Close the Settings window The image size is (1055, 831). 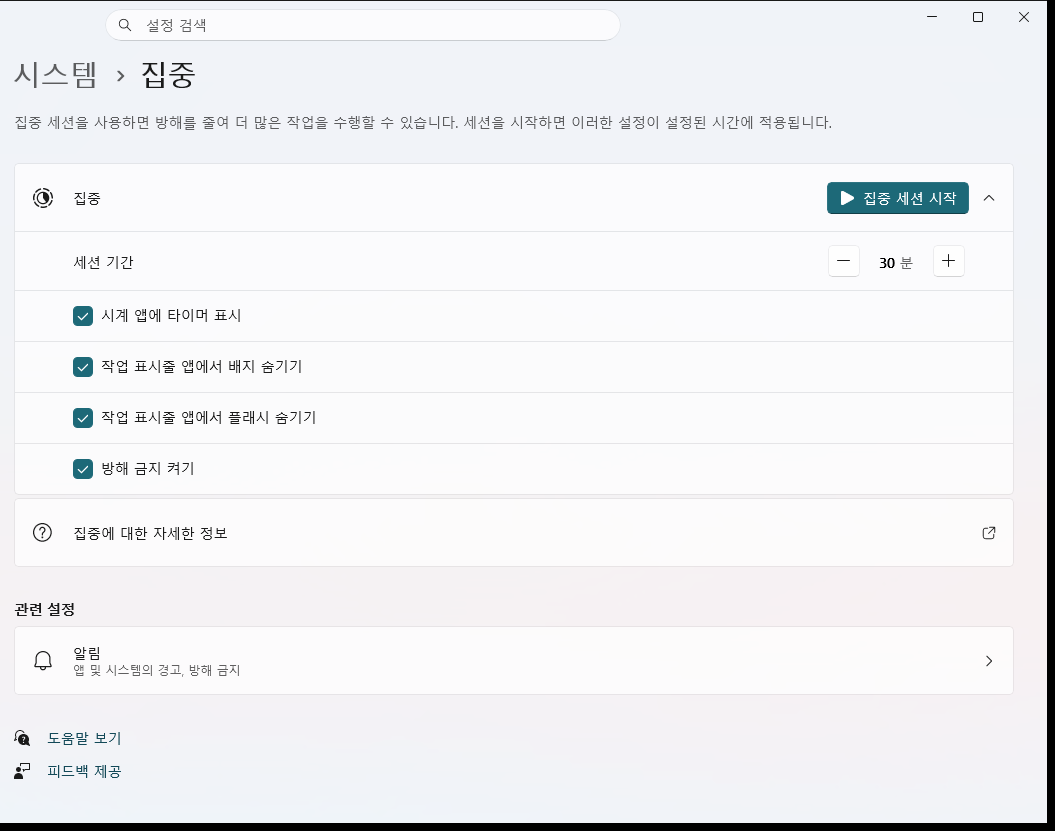(1023, 17)
